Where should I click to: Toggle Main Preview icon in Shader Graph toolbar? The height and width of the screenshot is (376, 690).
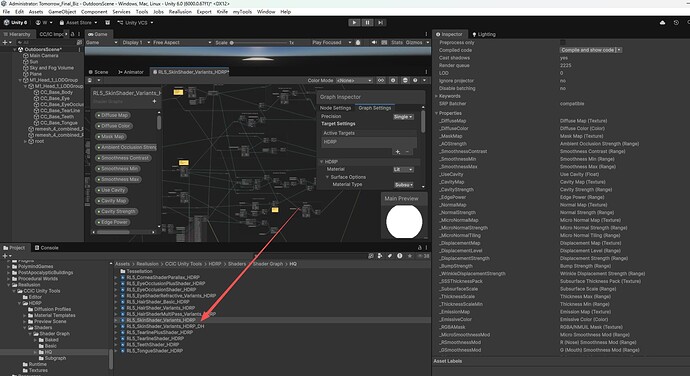tap(405, 81)
